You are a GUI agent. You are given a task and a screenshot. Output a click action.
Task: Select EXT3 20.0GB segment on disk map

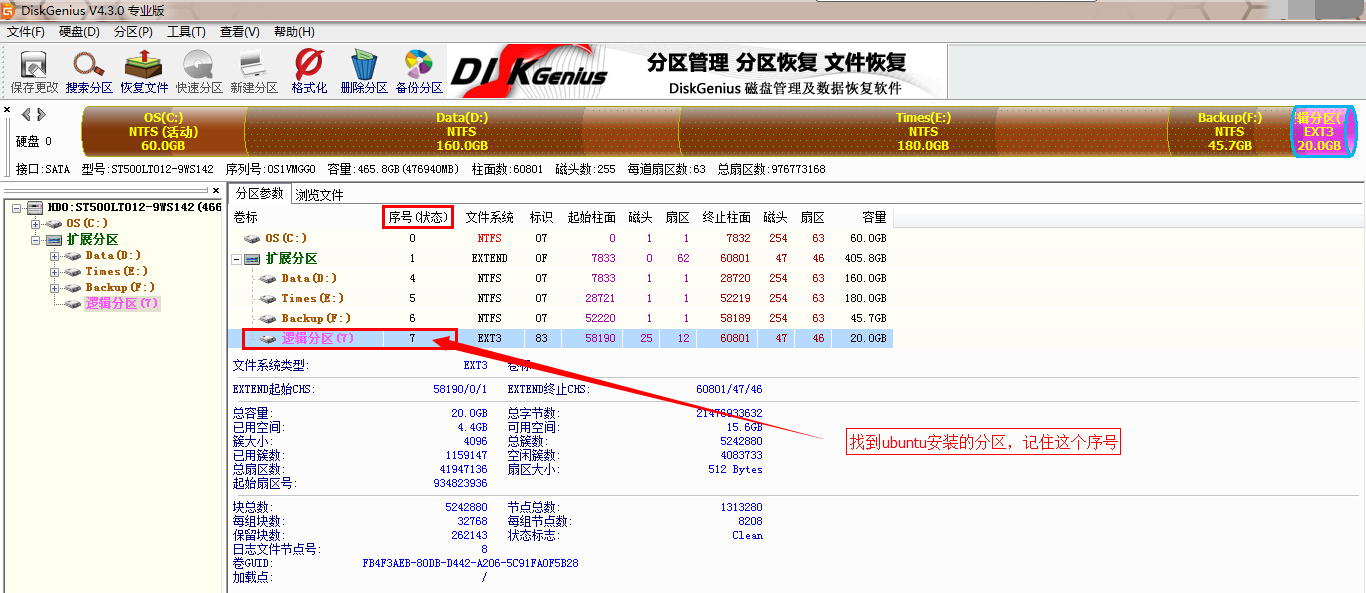point(1324,132)
